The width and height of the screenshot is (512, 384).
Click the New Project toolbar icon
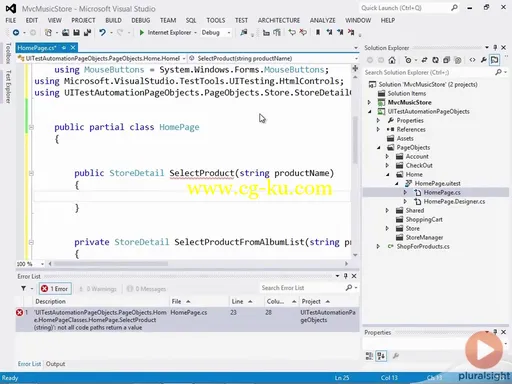48,32
